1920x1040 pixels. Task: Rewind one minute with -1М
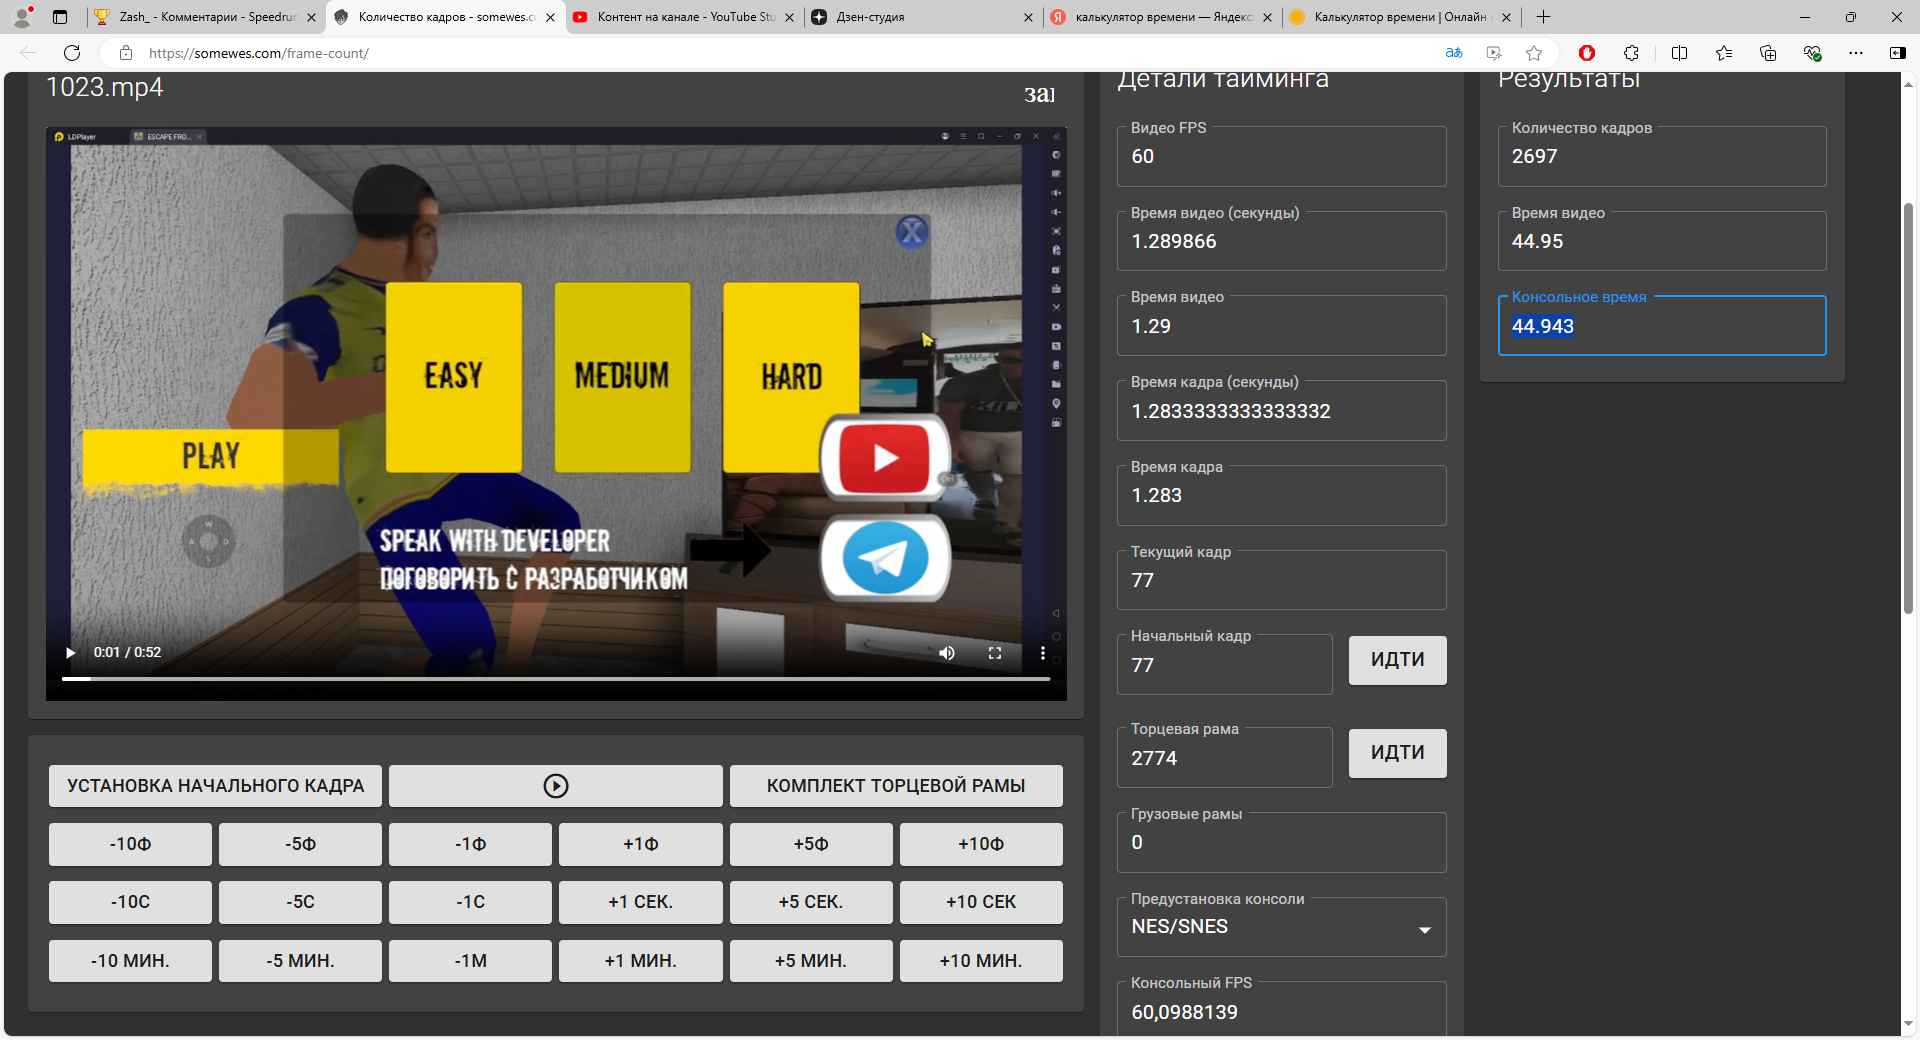pyautogui.click(x=470, y=961)
